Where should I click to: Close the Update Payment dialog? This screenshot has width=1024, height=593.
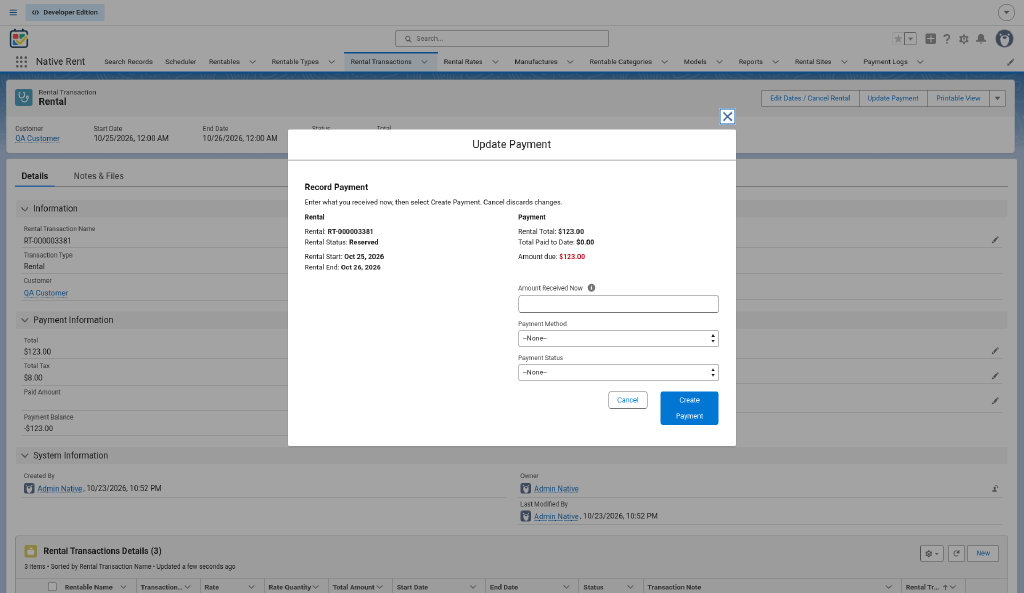click(727, 116)
